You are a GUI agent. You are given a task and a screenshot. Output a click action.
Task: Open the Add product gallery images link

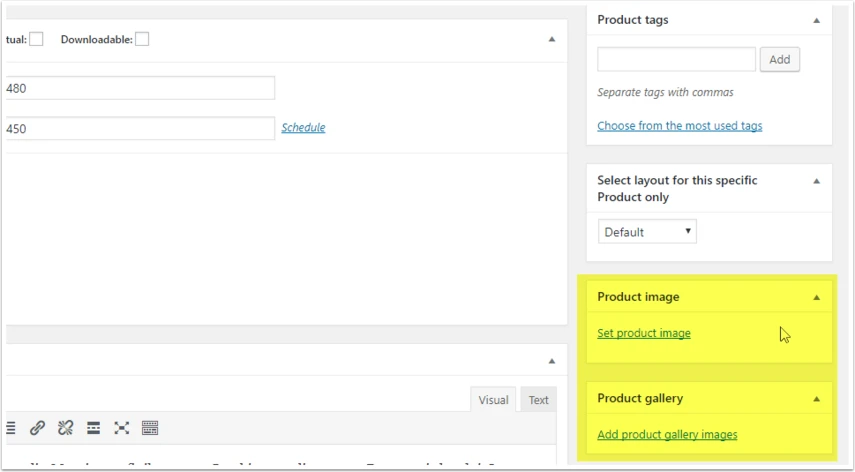click(667, 434)
